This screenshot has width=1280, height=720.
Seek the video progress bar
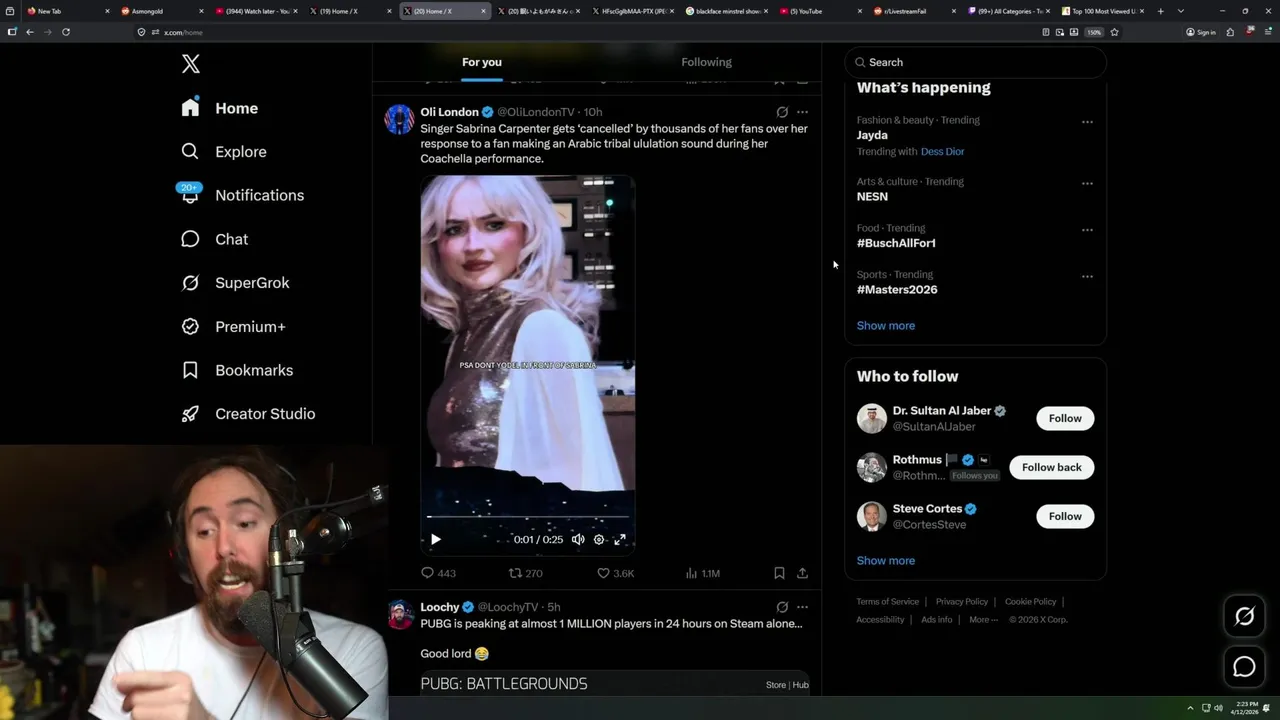point(528,517)
